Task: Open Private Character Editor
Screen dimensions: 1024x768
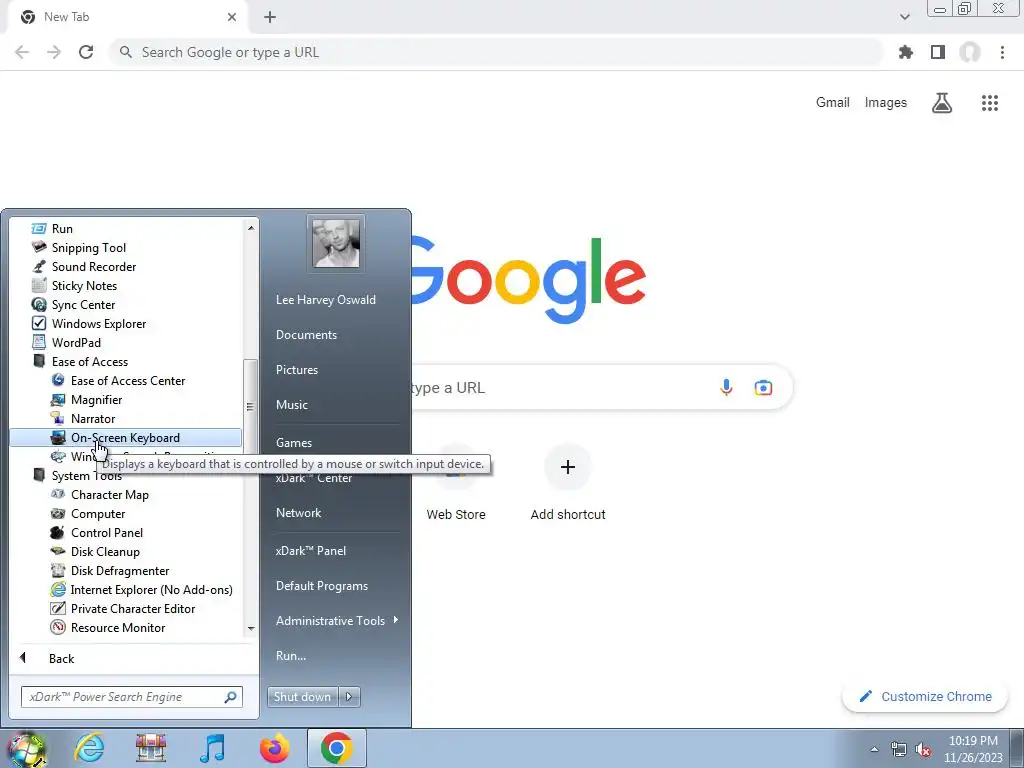Action: tap(133, 608)
